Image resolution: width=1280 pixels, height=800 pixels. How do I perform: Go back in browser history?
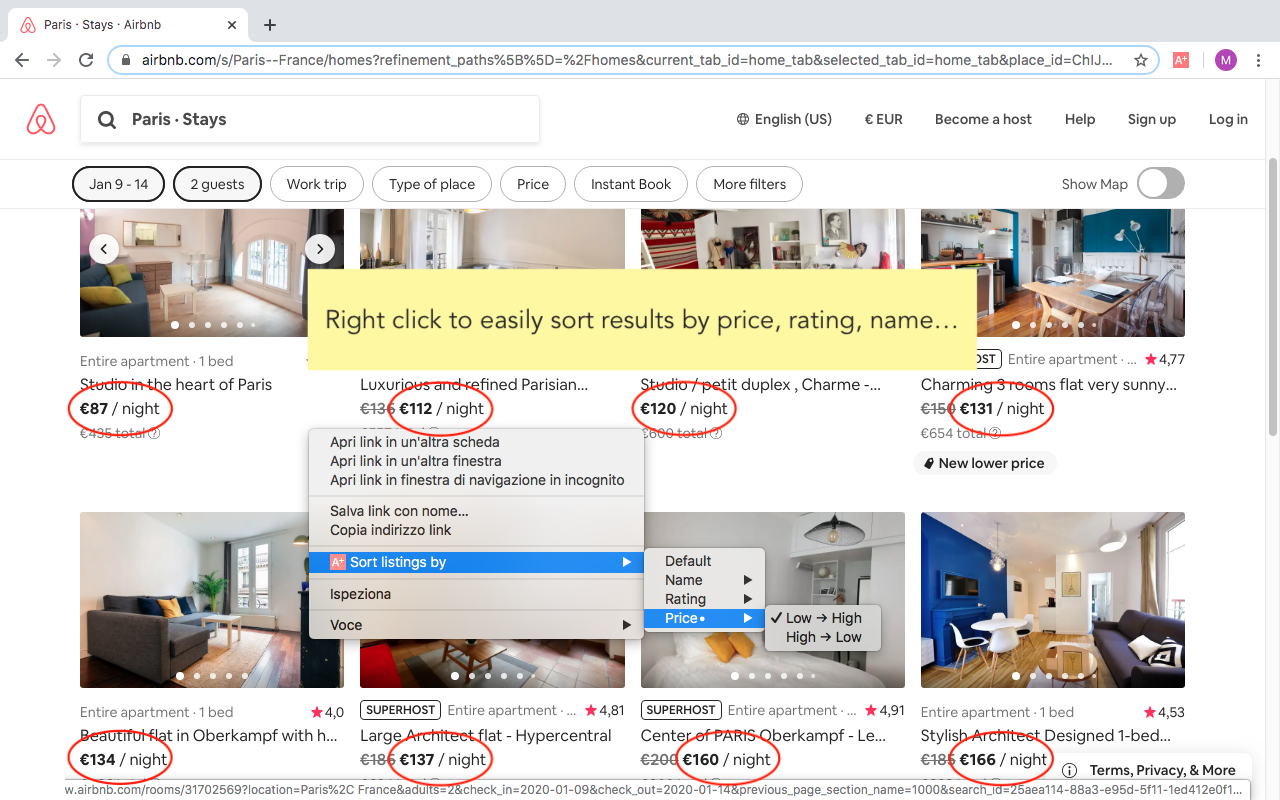22,60
